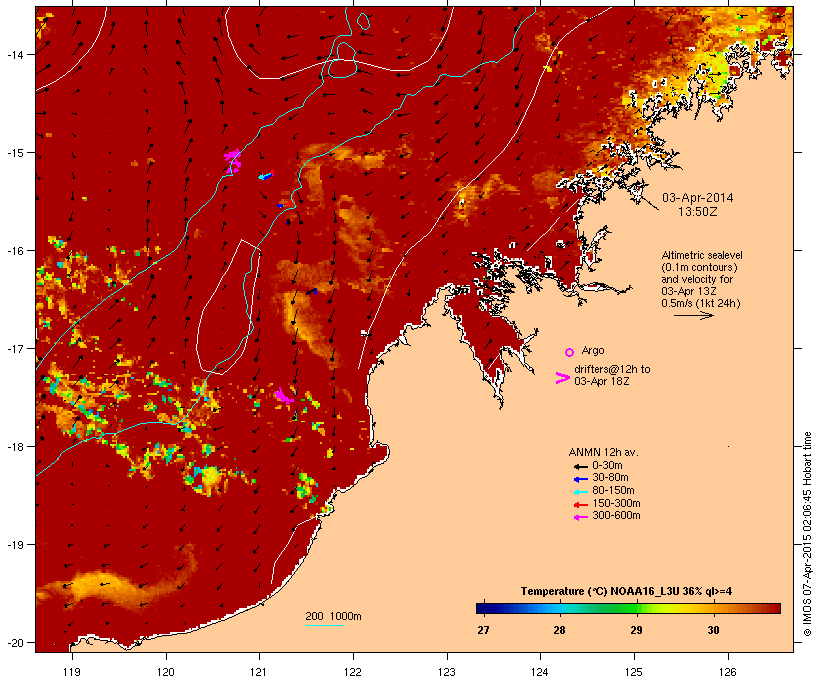The image size is (820, 680).
Task: Click the IMOS copyright timestamp text
Action: coord(807,534)
